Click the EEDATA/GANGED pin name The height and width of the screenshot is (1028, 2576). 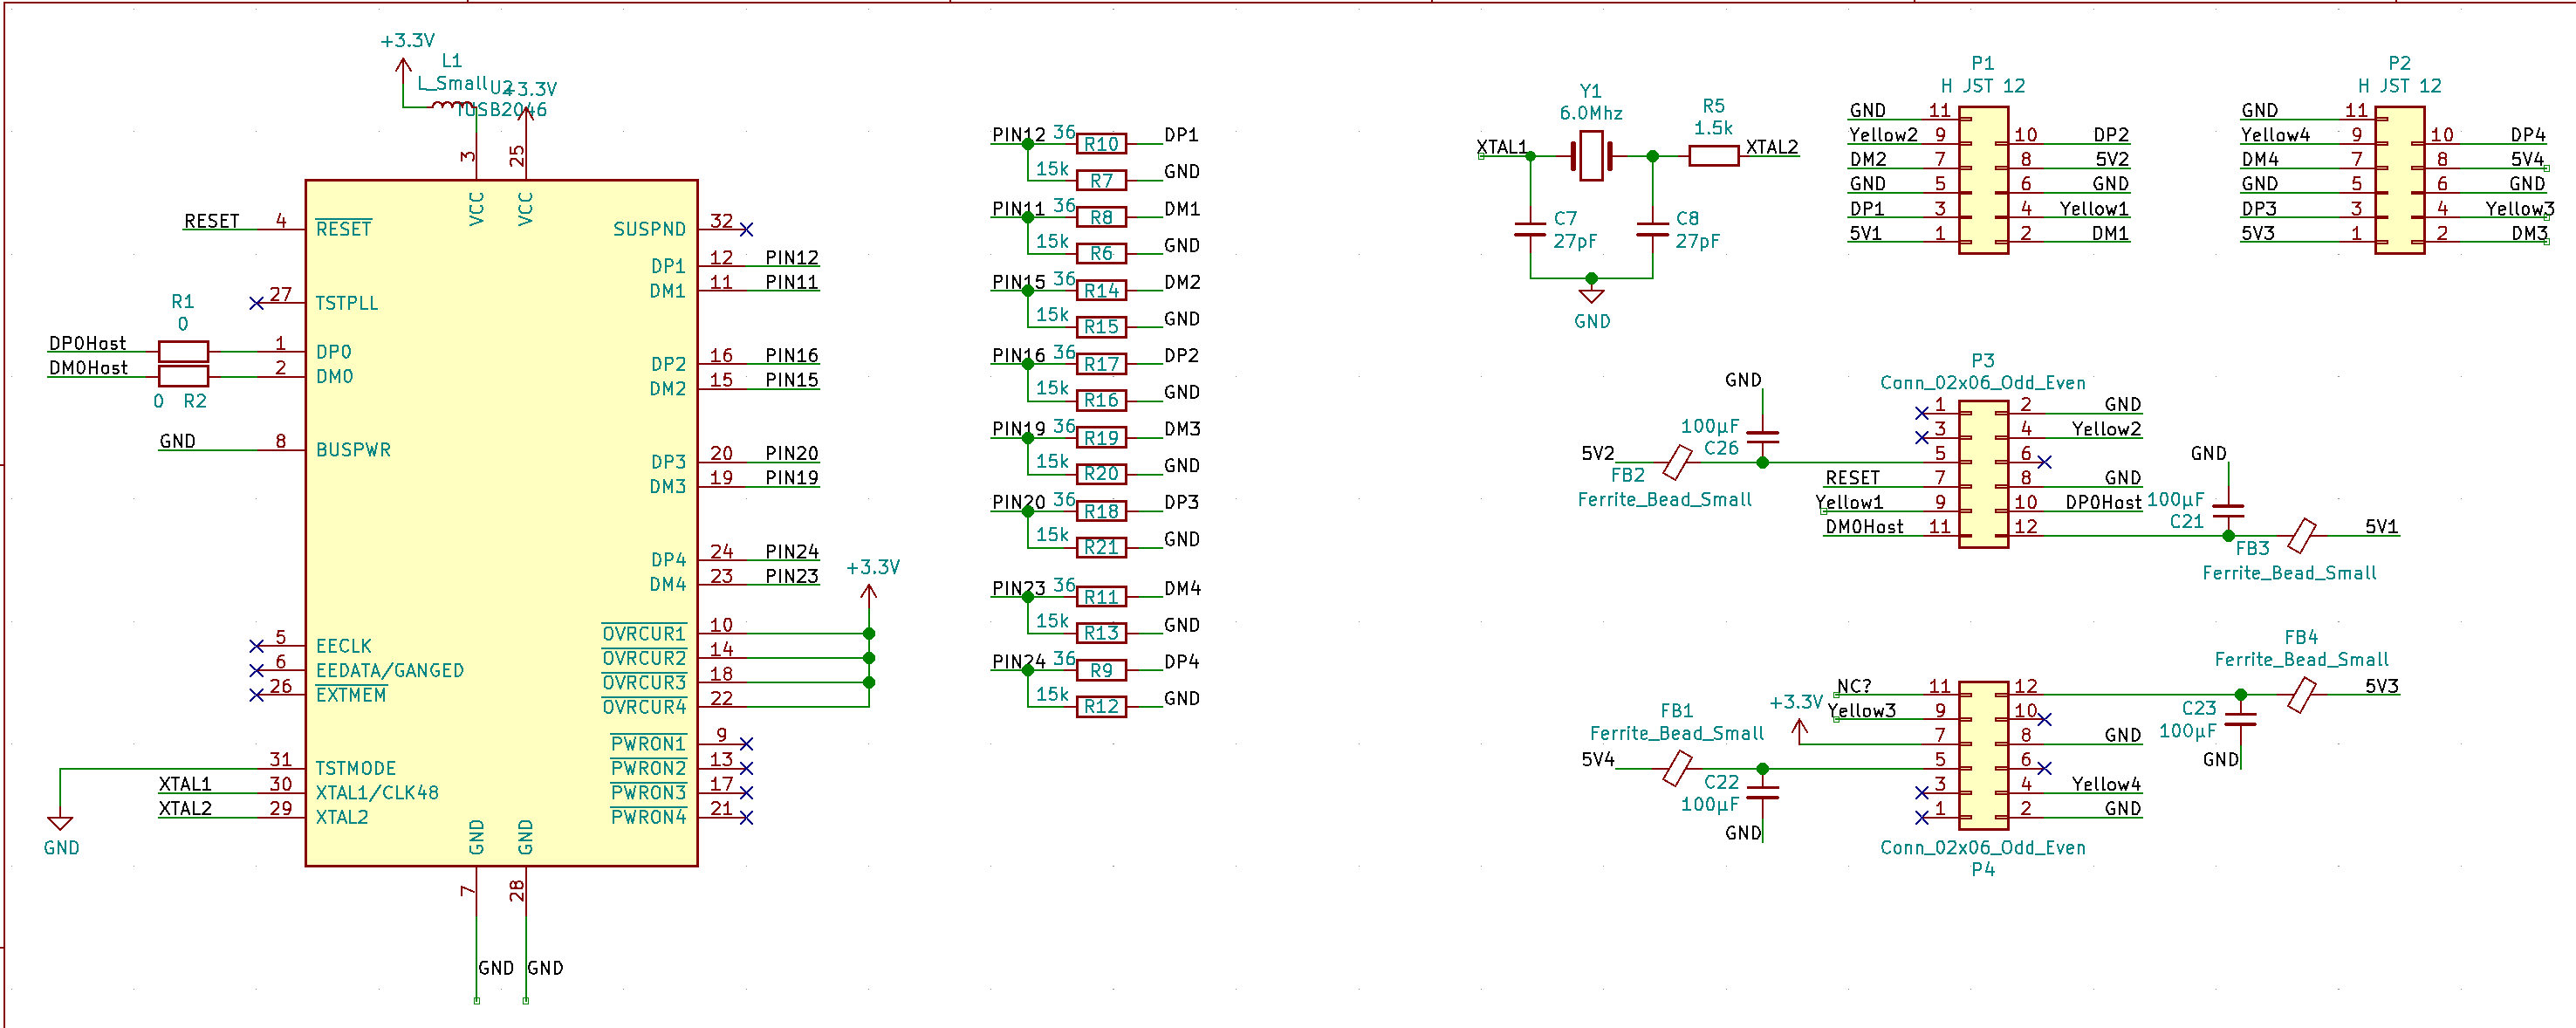click(390, 670)
